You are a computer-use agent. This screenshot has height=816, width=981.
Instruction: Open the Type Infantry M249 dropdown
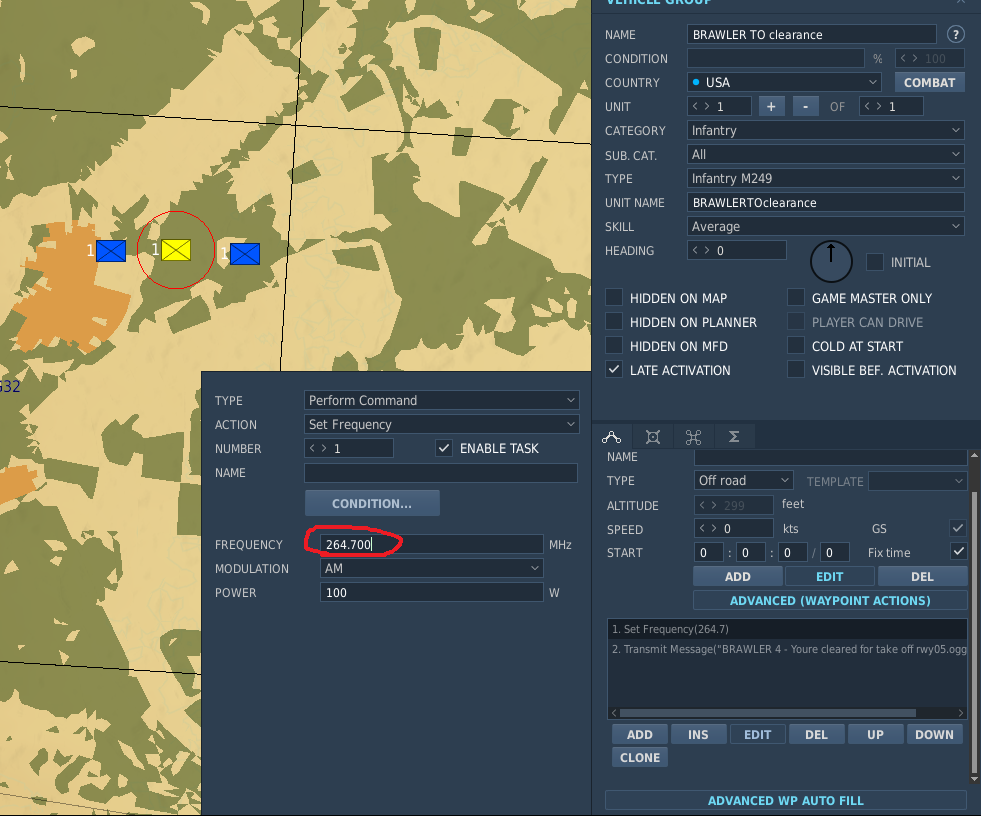(825, 178)
